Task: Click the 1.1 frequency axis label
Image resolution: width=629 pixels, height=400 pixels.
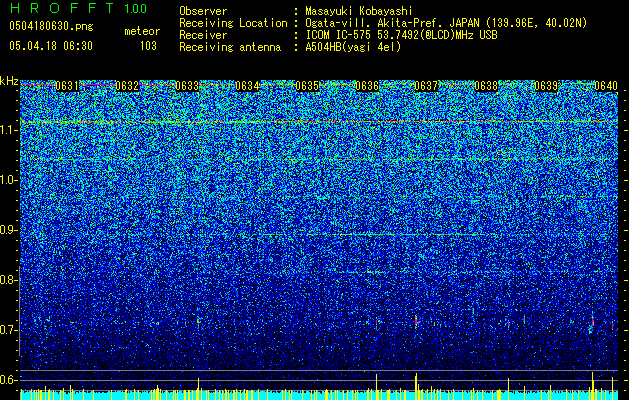Action: tap(9, 130)
